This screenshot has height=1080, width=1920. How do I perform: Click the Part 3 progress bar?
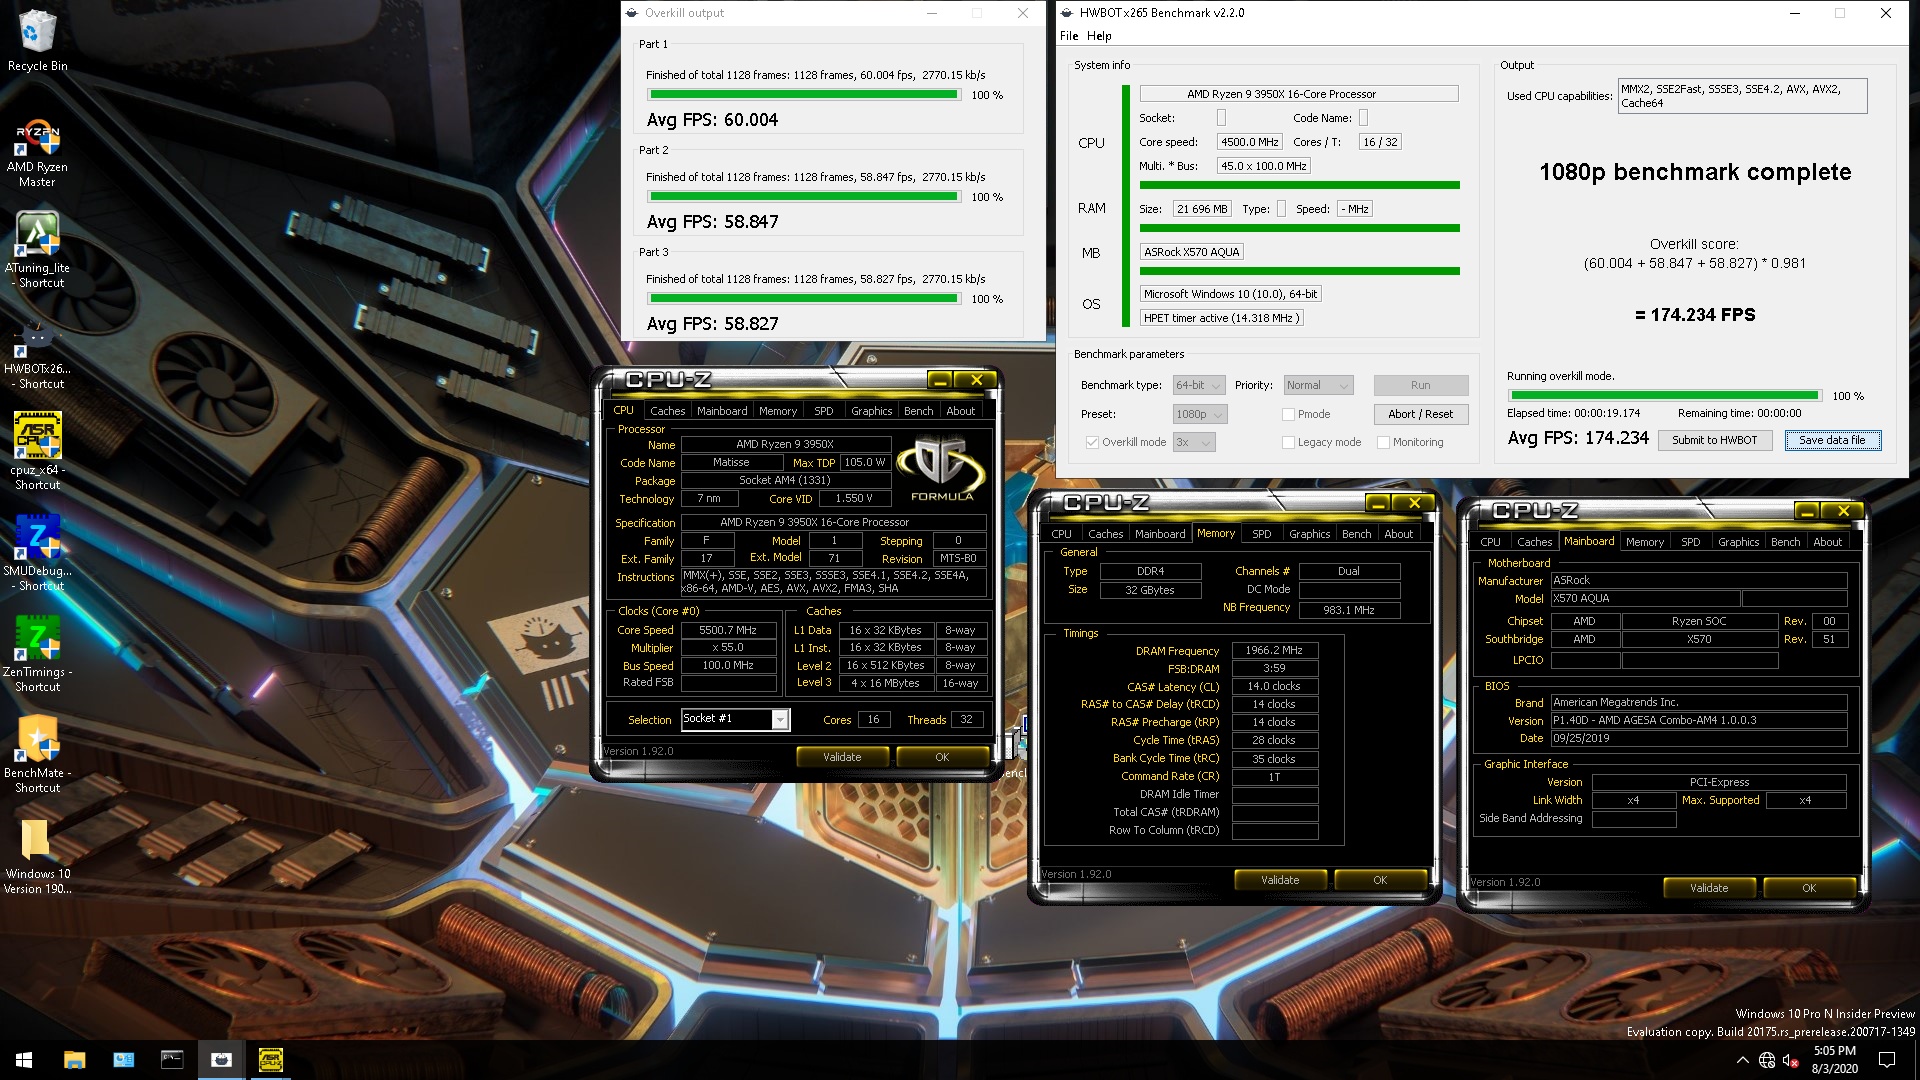pyautogui.click(x=803, y=299)
